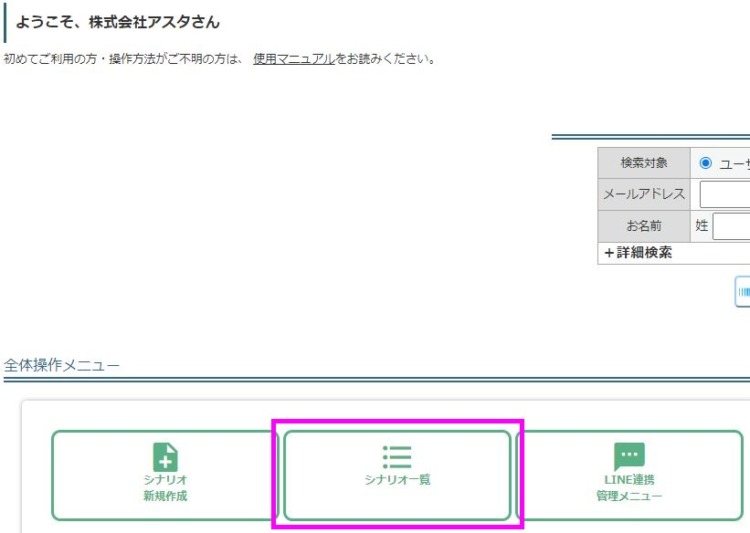
Task: Click the シナリオ一覧 list icon
Action: coord(397,457)
